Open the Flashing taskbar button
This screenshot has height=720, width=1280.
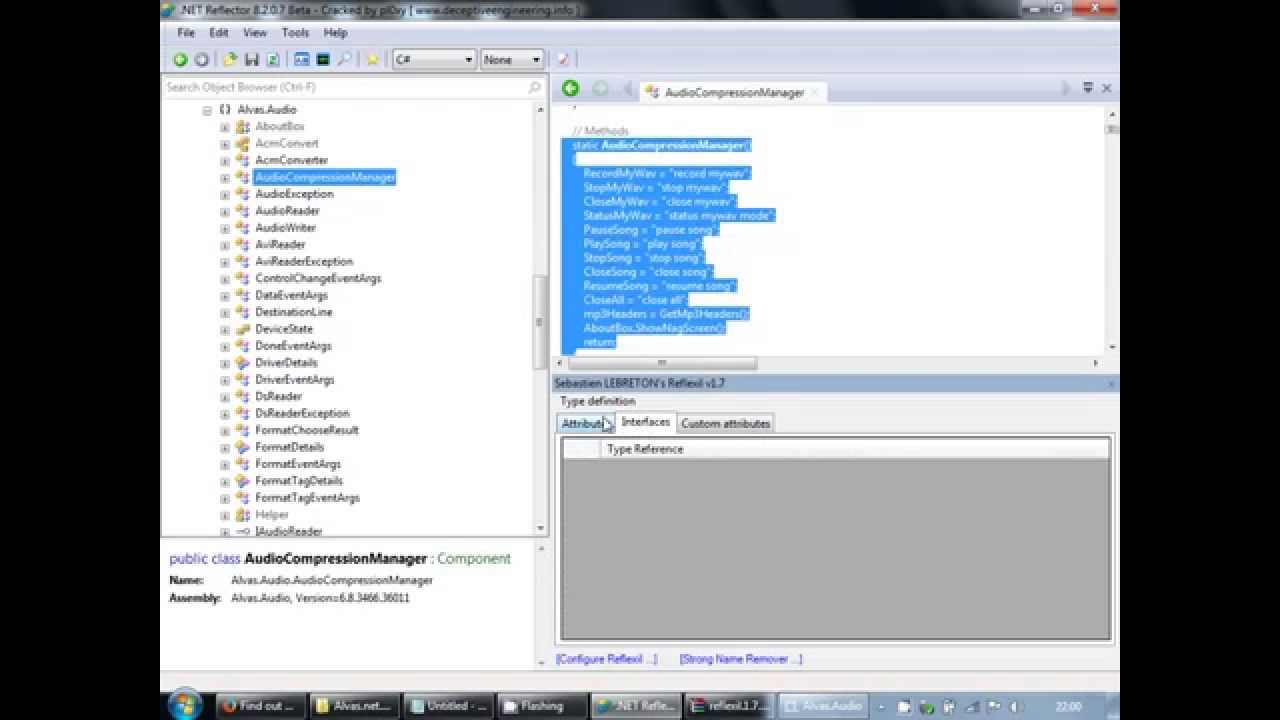coord(541,706)
